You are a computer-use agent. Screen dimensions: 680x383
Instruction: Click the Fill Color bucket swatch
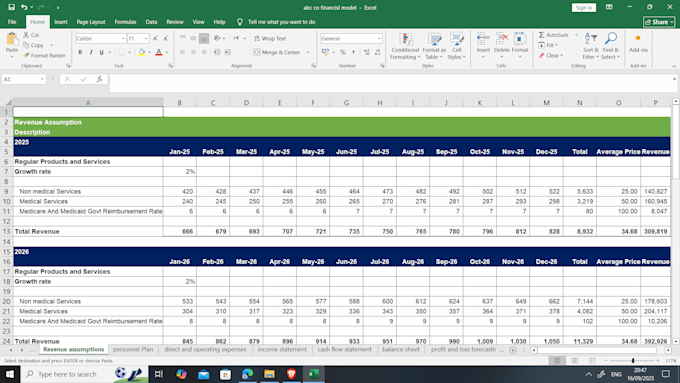[x=141, y=52]
